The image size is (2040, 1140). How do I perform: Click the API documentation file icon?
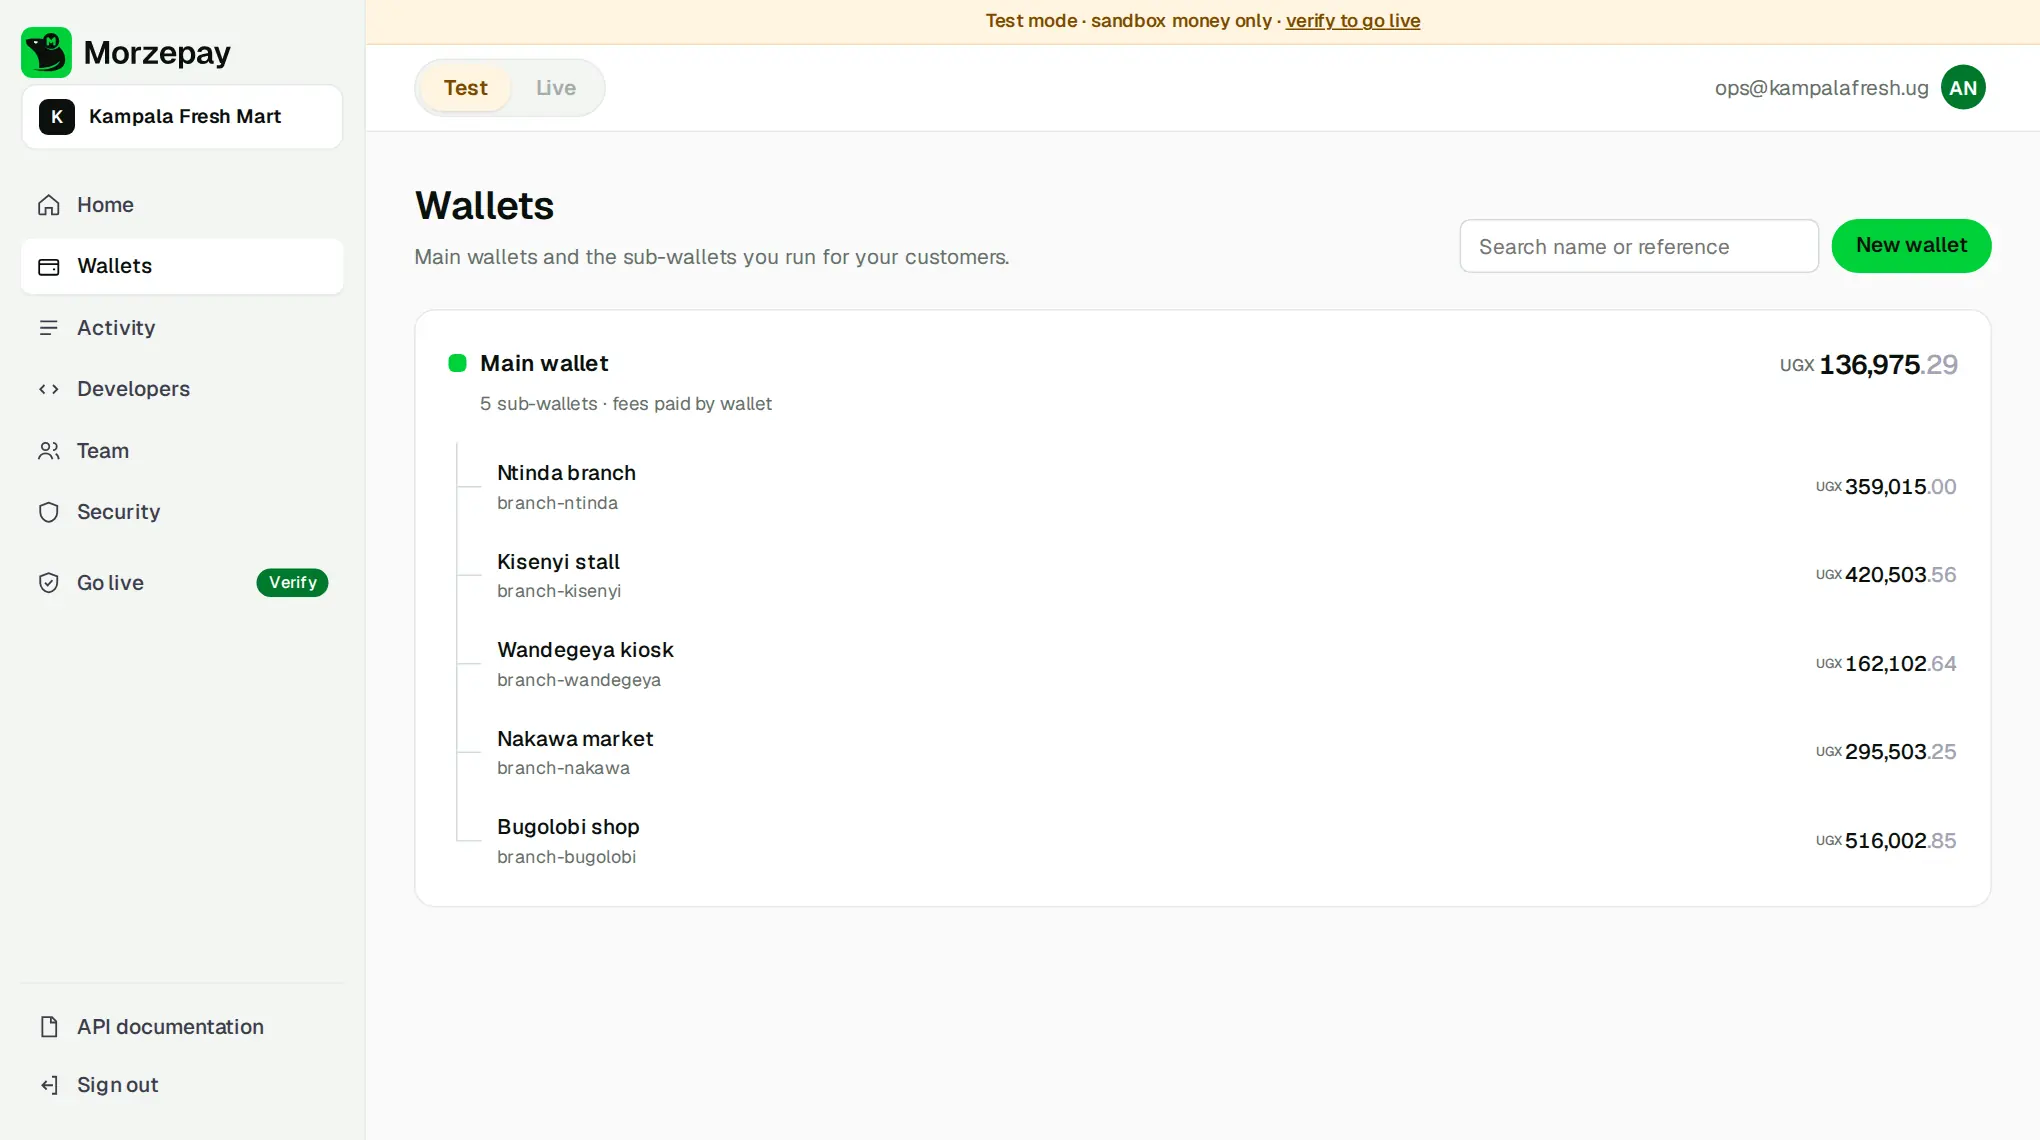coord(49,1027)
